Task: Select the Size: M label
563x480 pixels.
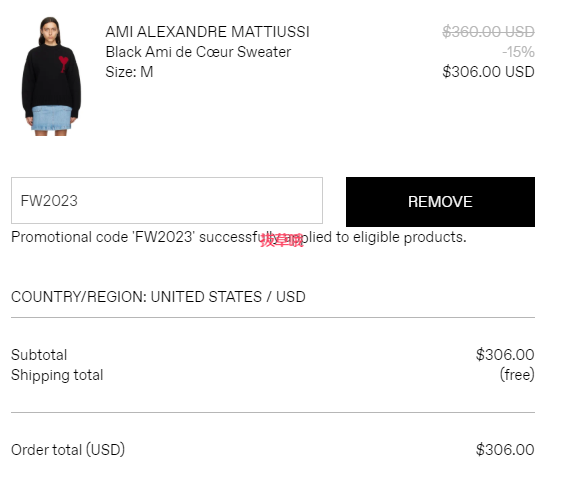Action: click(129, 72)
